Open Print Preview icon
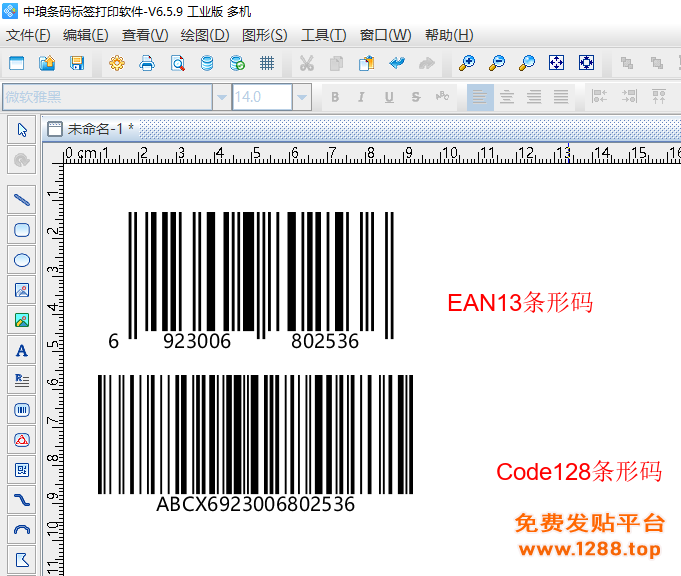This screenshot has height=576, width=681. [x=177, y=63]
